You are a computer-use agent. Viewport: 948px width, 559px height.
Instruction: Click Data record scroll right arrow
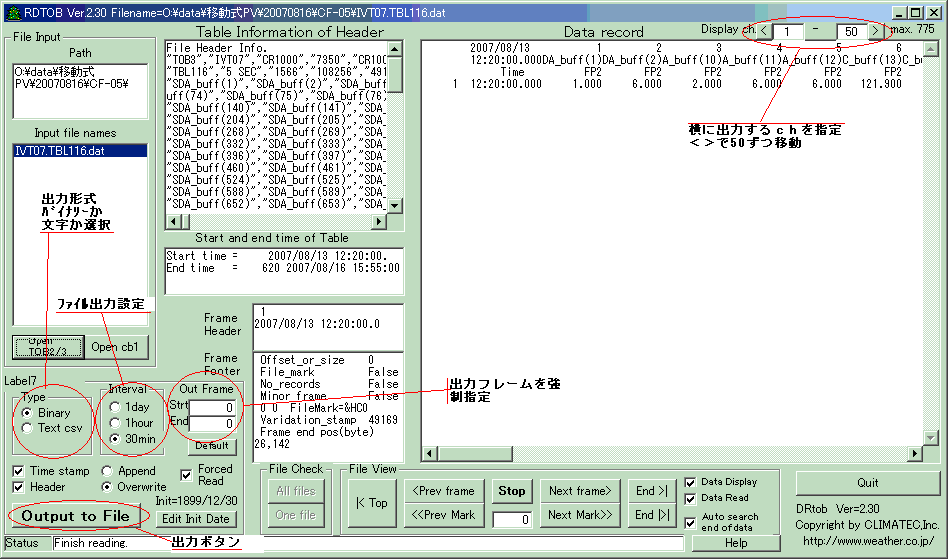click(915, 453)
